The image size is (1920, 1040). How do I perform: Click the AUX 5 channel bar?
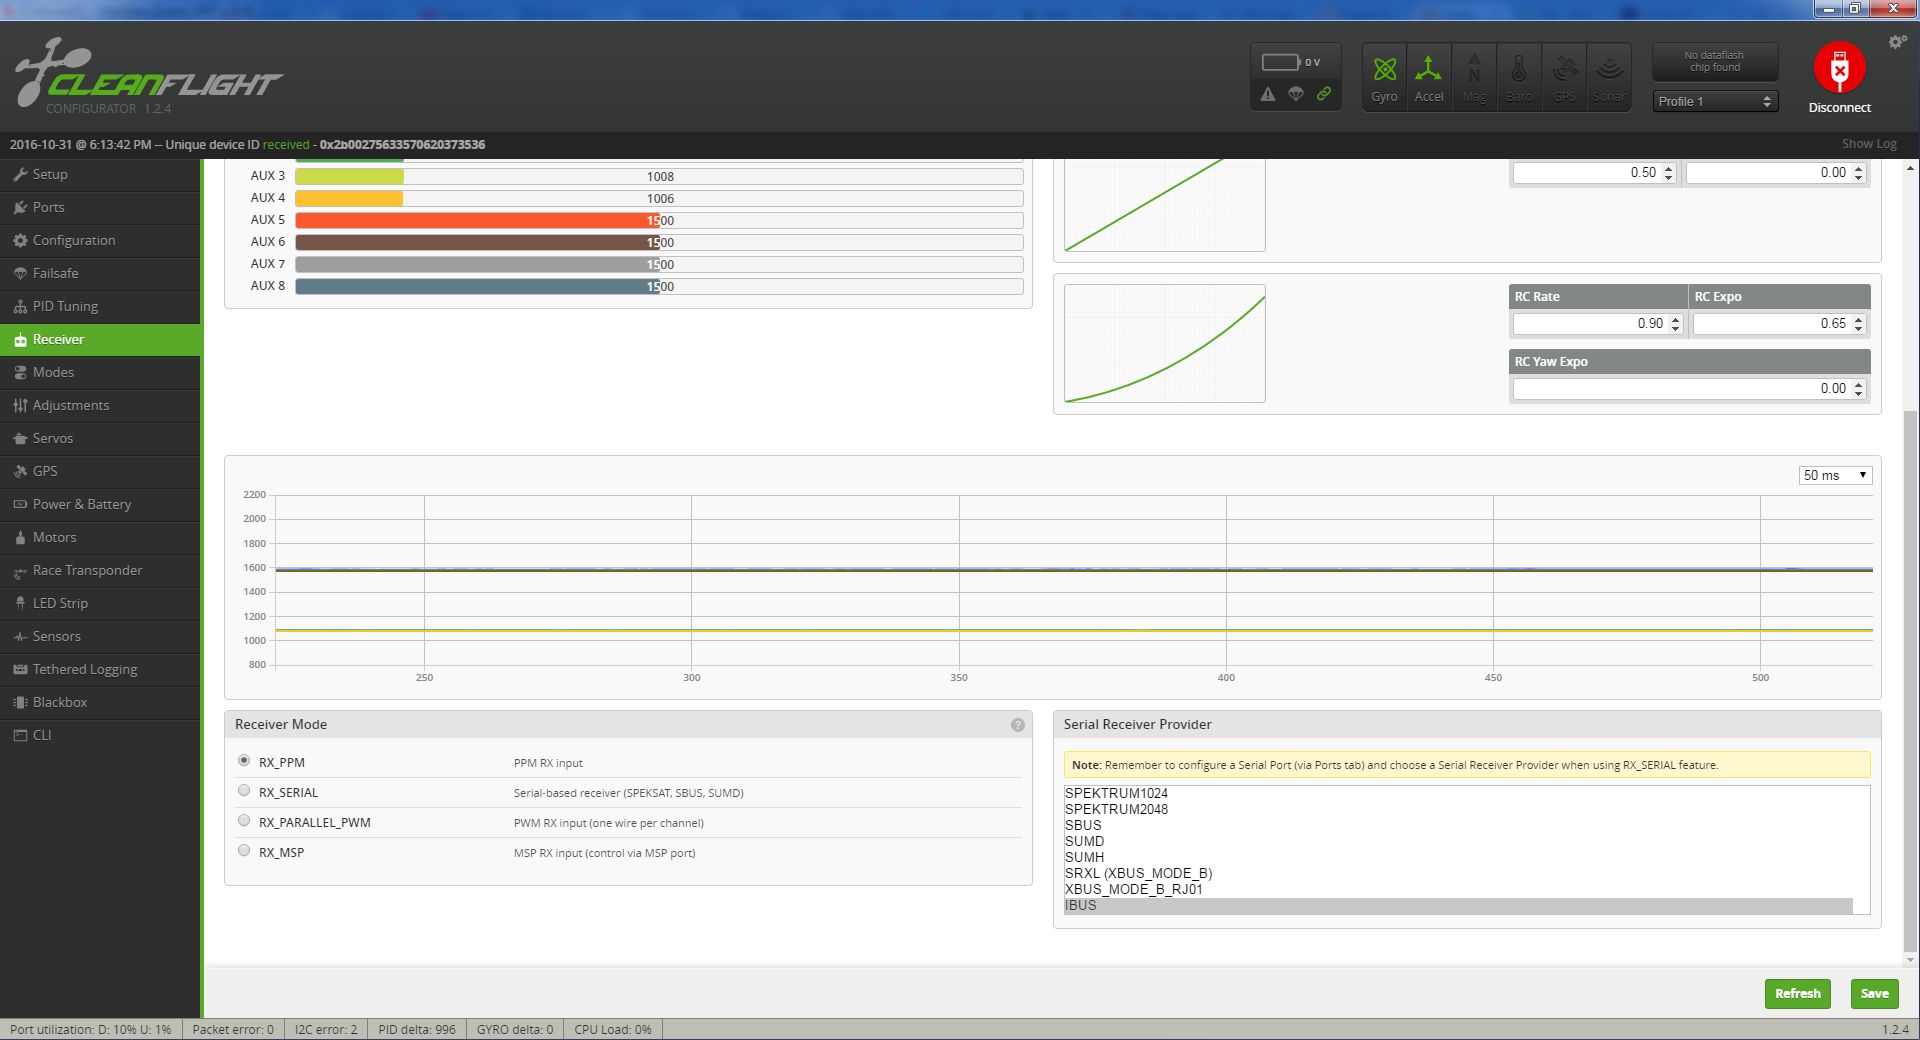click(x=659, y=220)
